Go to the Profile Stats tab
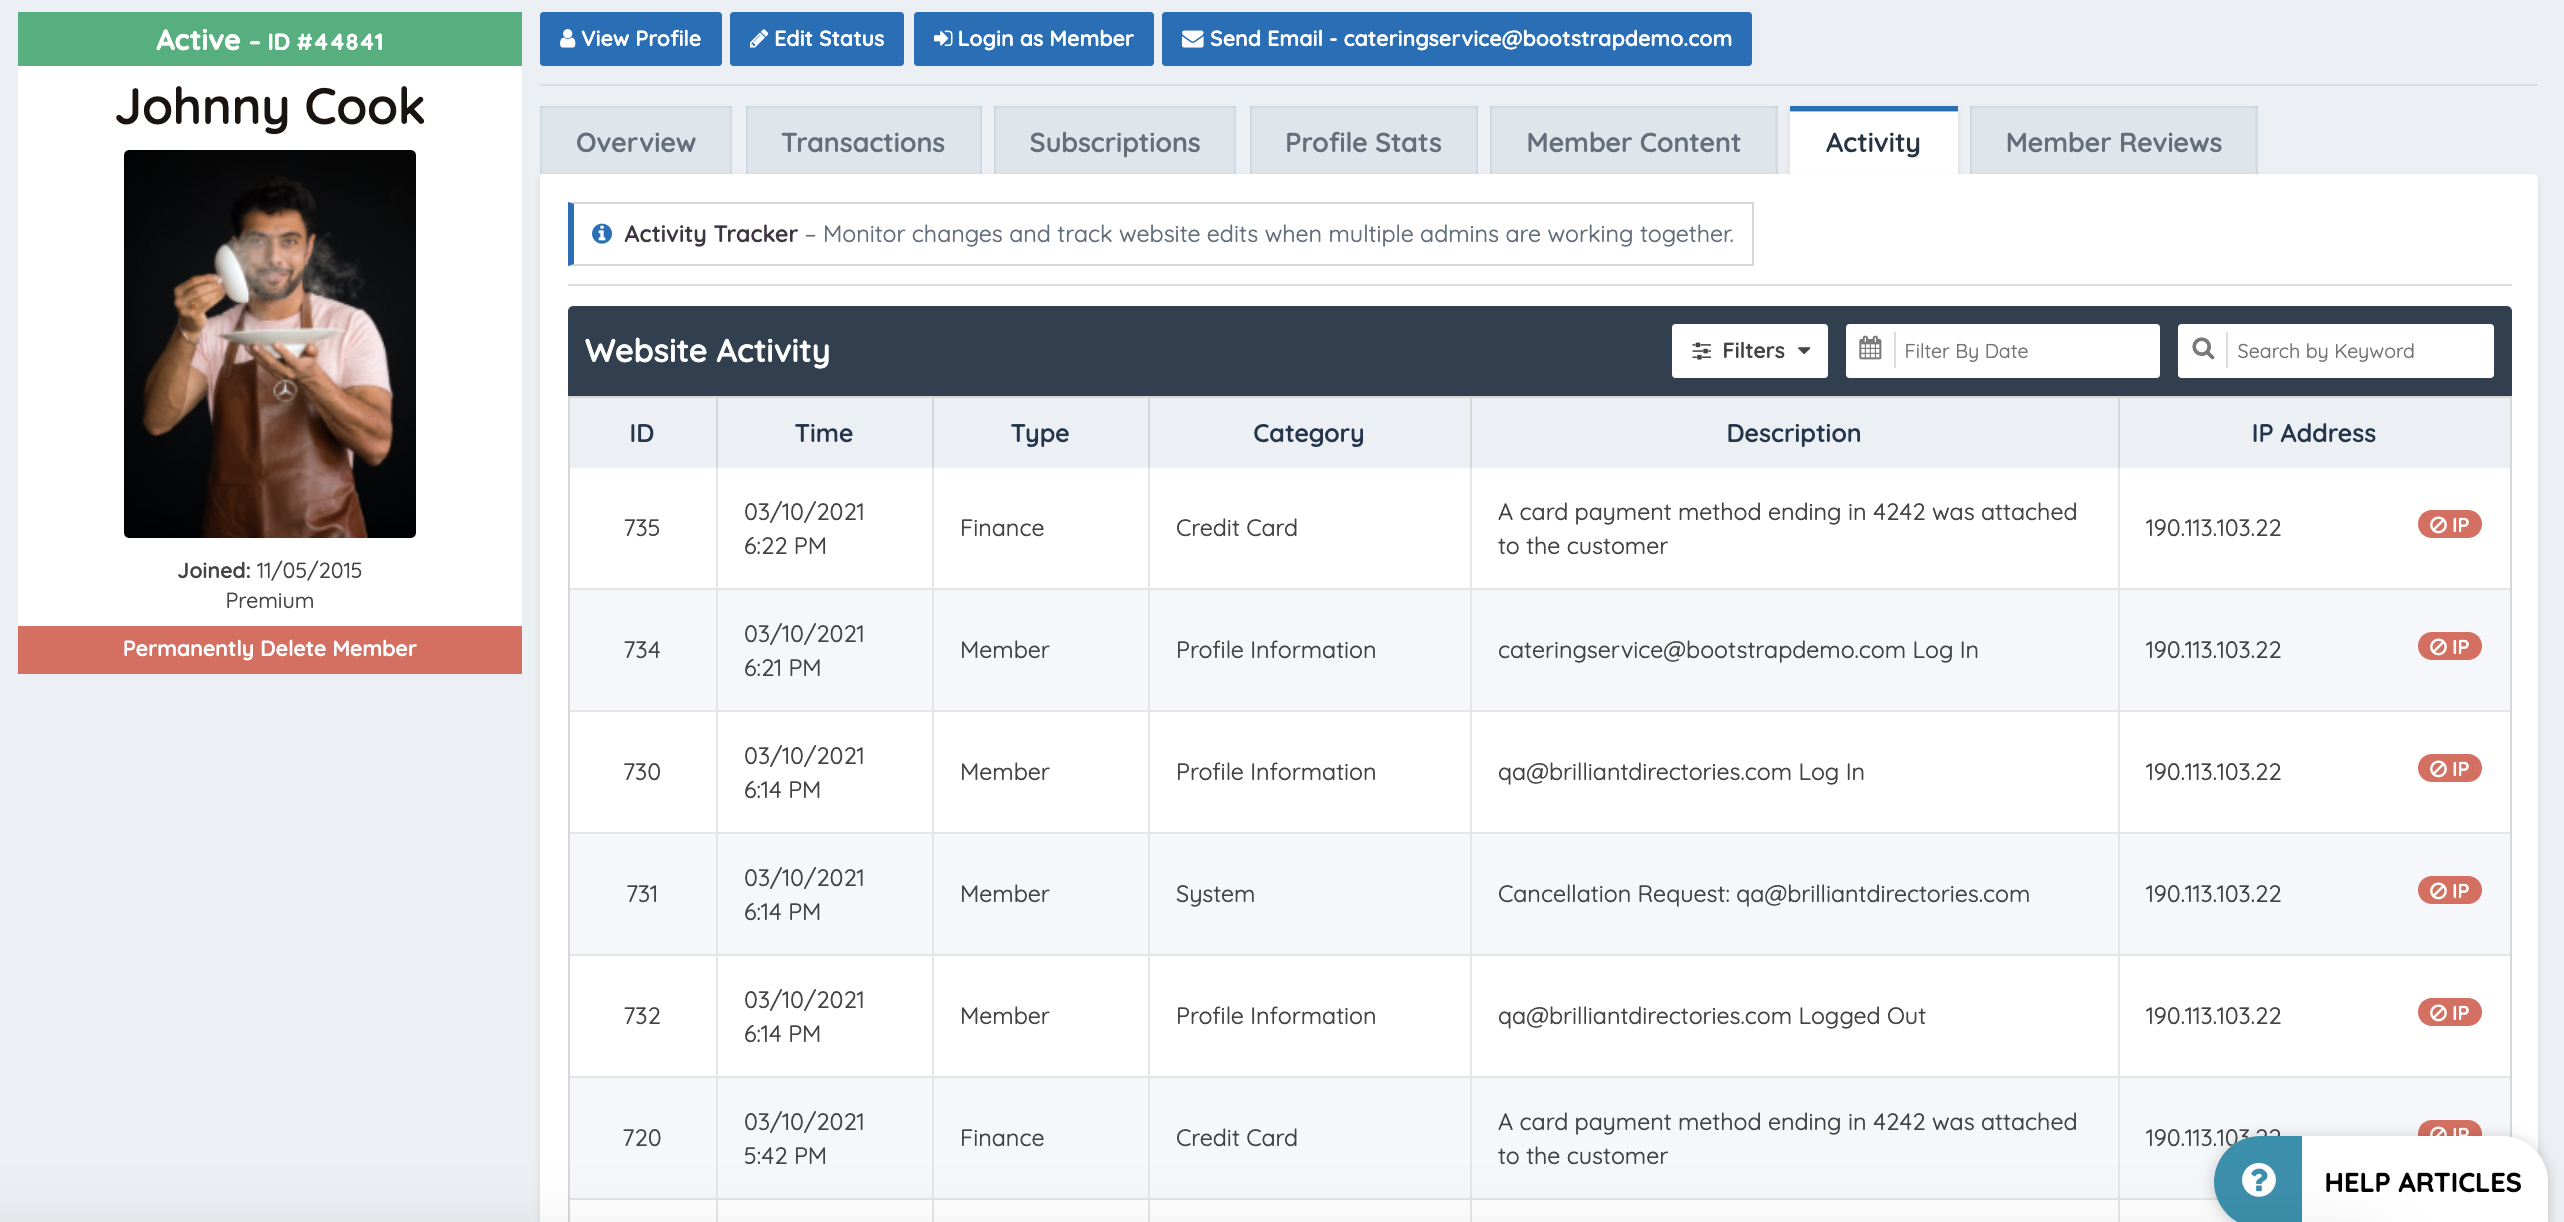 pos(1363,143)
